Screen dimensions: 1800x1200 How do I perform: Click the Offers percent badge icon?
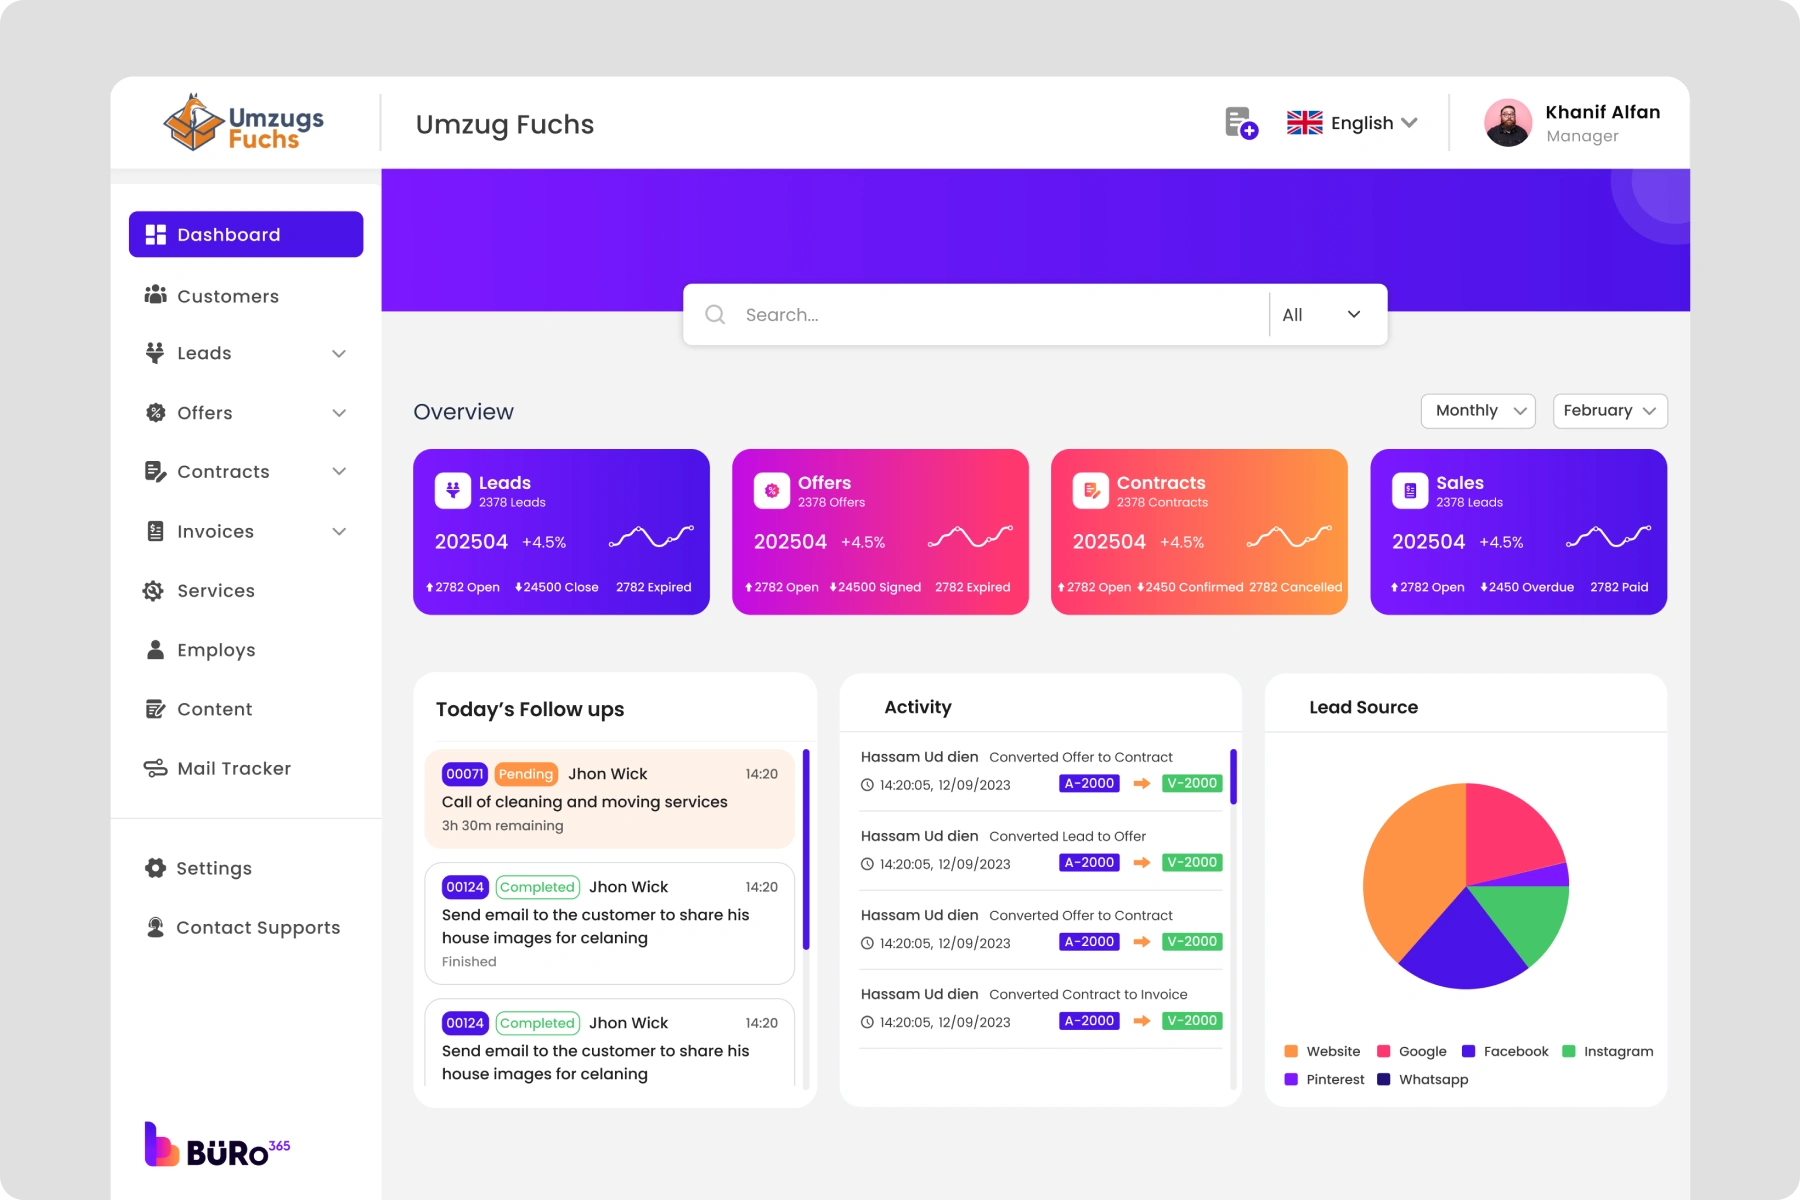155,412
